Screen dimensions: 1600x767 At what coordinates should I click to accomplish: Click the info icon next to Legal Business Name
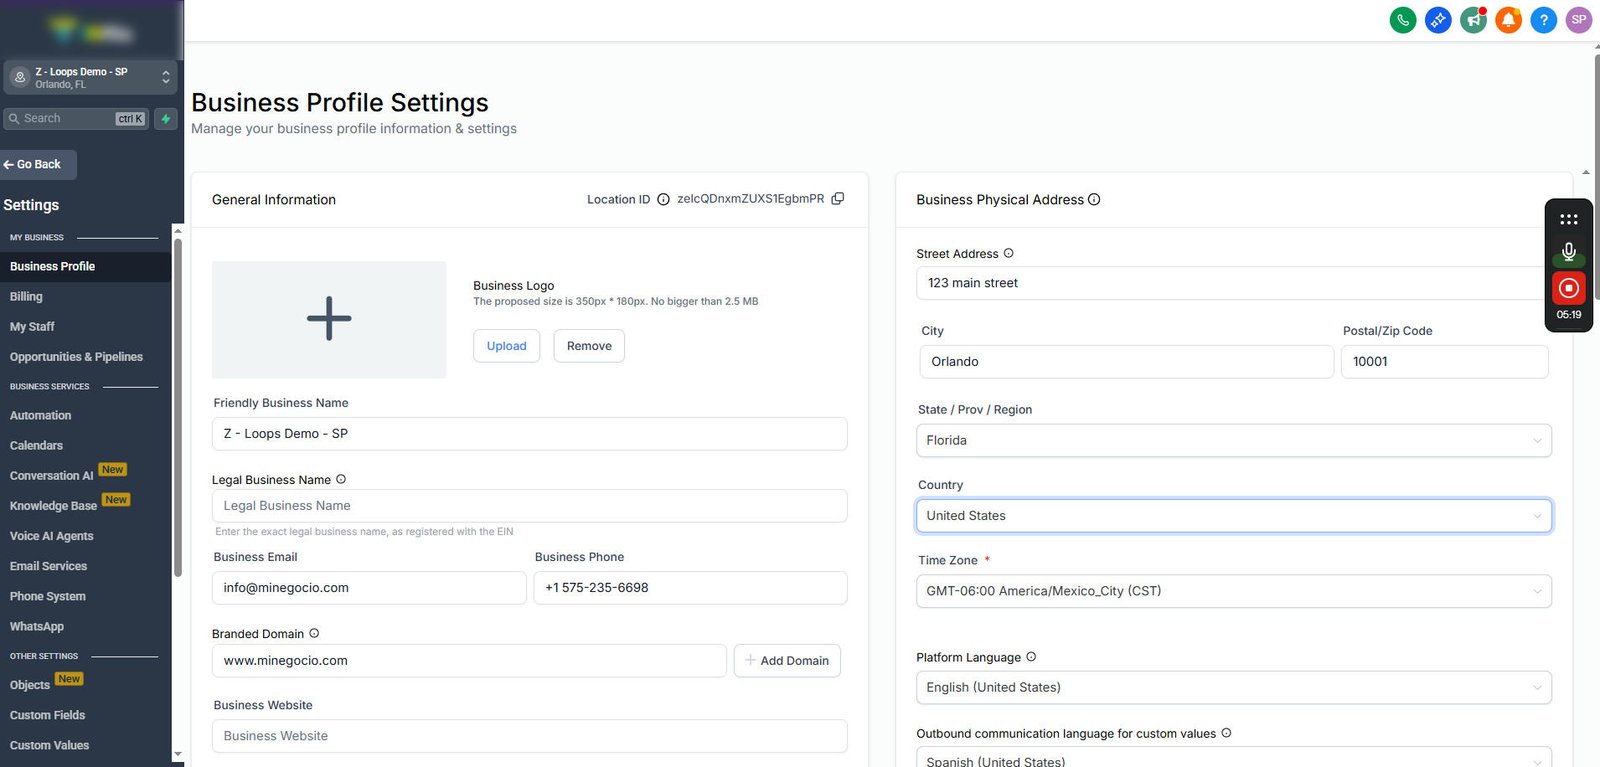341,479
